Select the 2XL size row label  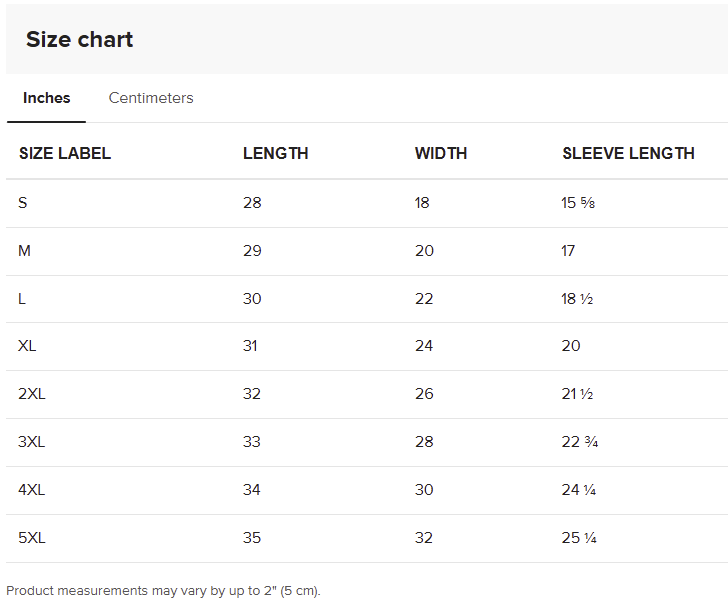[x=32, y=394]
